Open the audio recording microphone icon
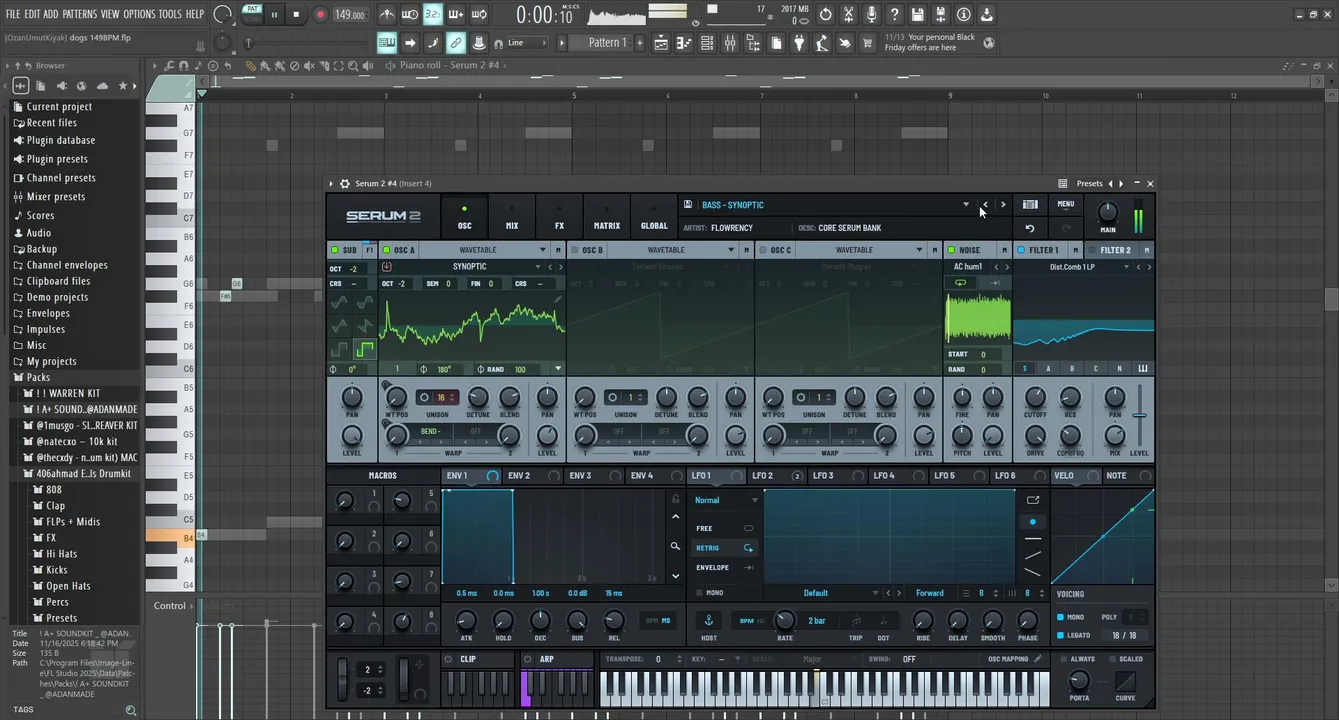Screen dimensions: 1339x720 click(871, 14)
